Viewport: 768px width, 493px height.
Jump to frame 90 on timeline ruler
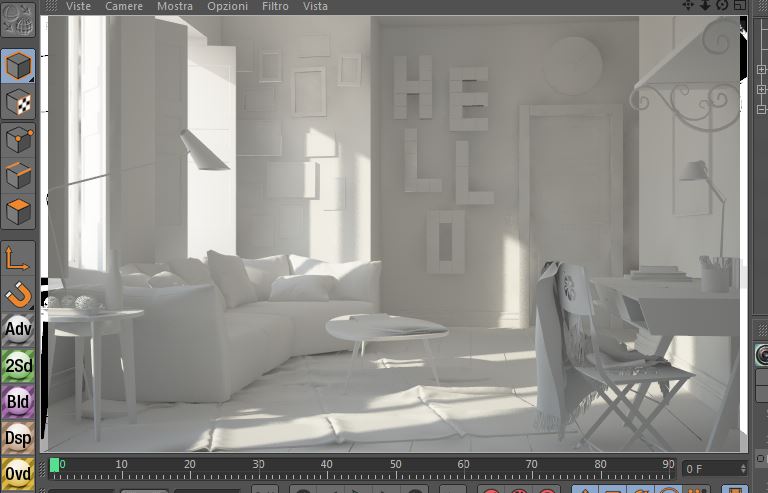668,464
